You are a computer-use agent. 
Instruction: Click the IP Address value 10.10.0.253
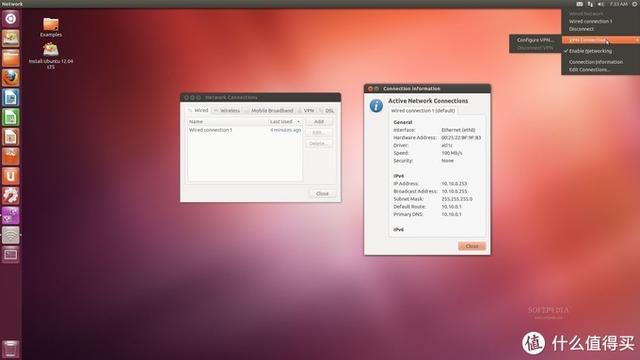(454, 184)
